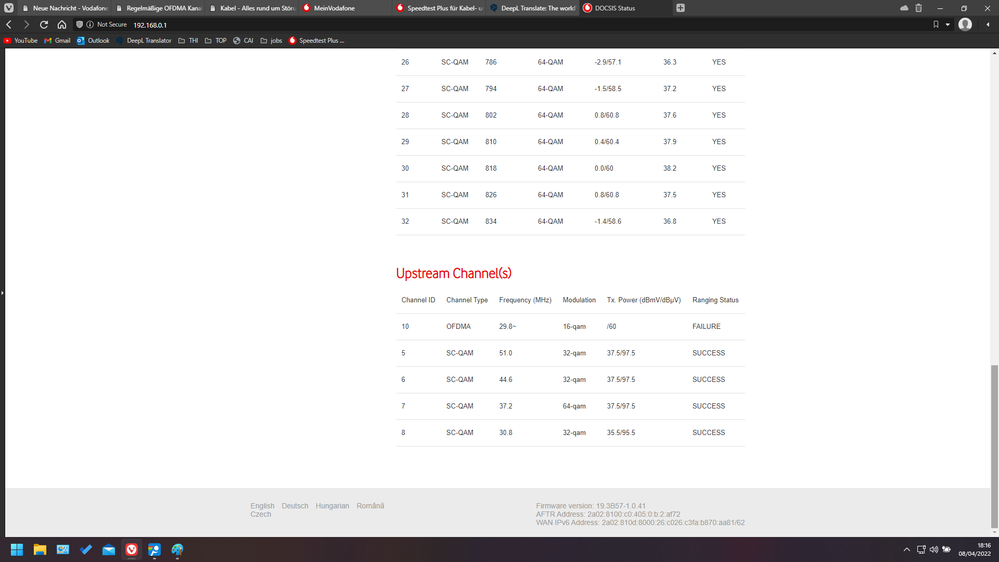Screen dimensions: 999x562
Task: Select the DOCSIS Status tab
Action: coord(626,8)
